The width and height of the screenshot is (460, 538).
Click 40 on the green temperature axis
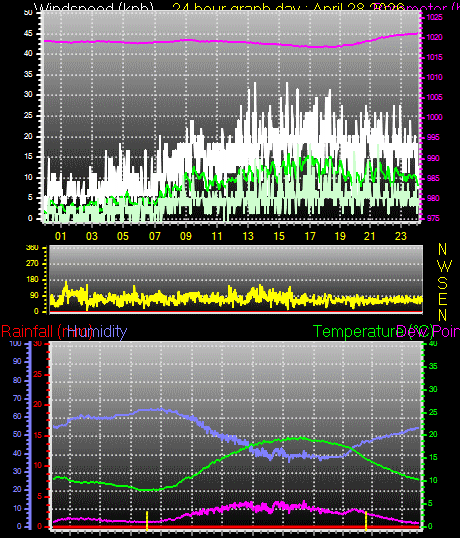pos(433,343)
